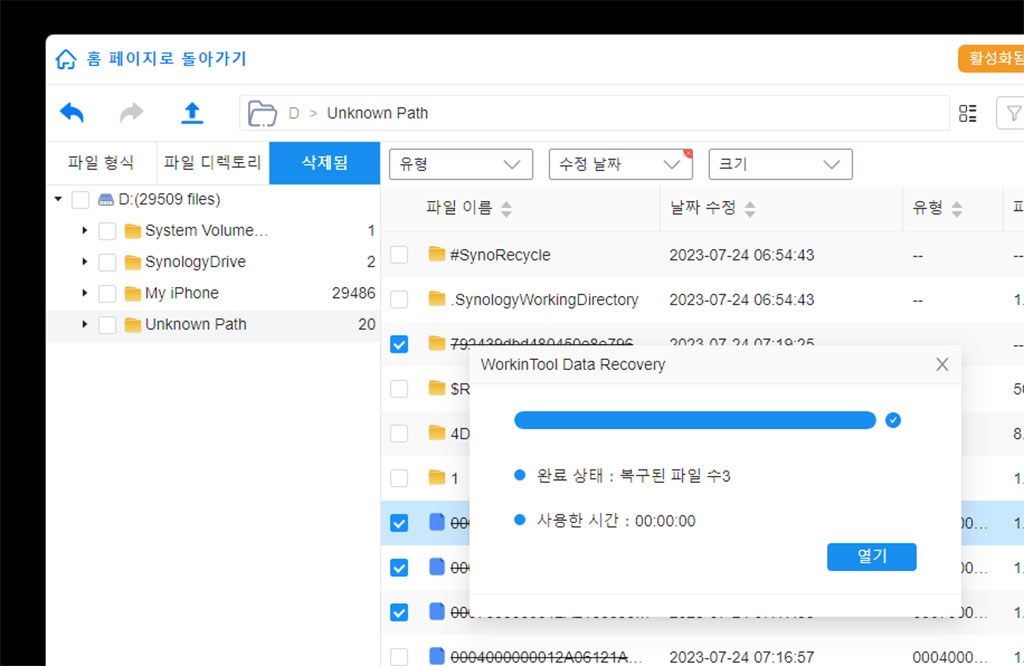Click file icon of 0004000000012A06121A row

click(x=437, y=656)
